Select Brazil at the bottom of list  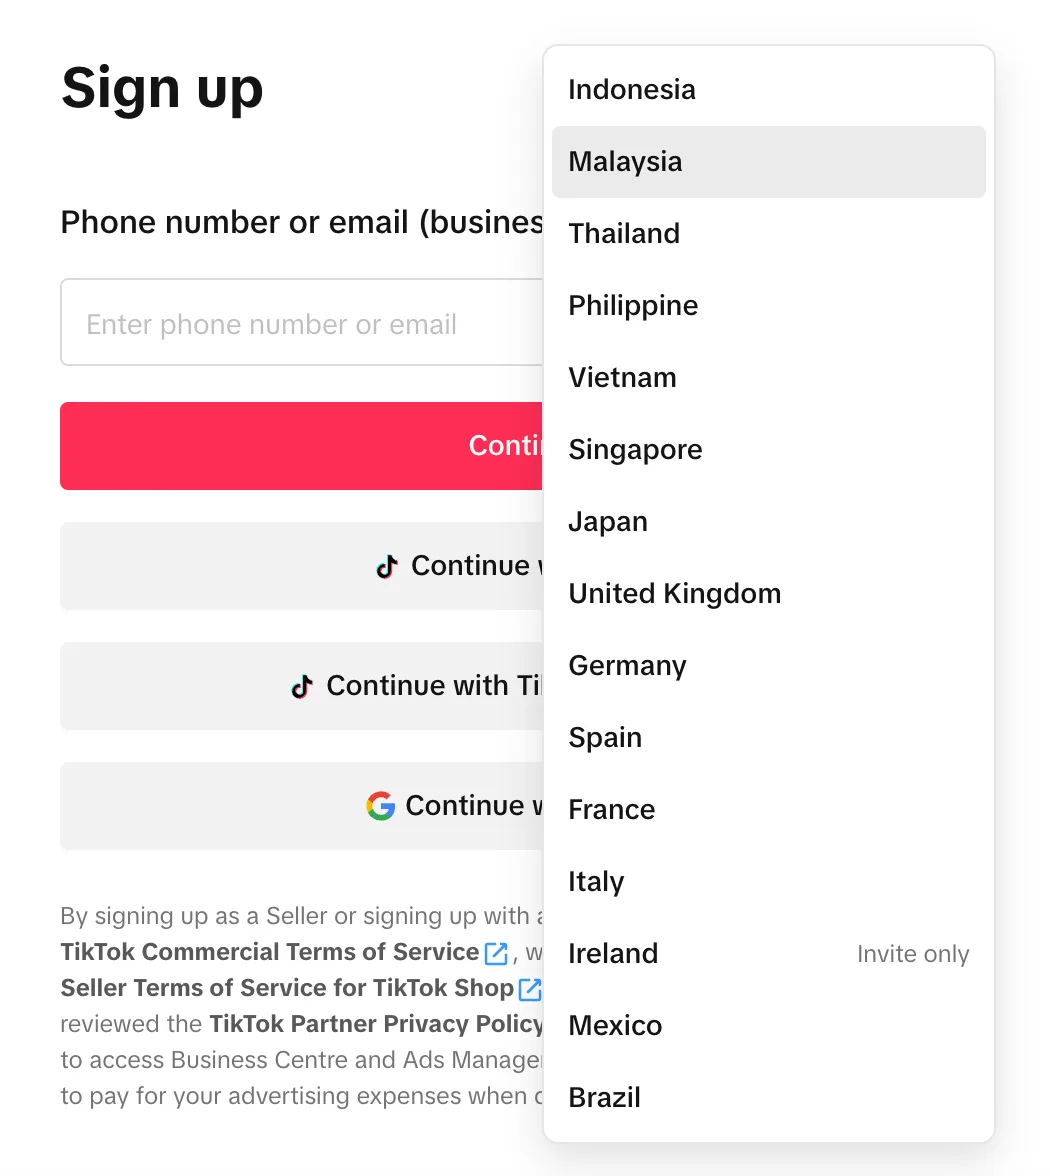(605, 1098)
